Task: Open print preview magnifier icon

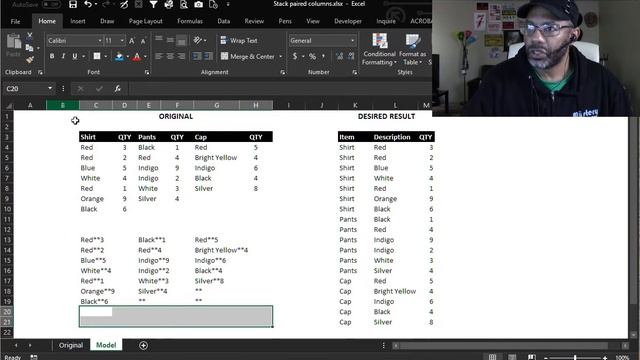Action: pyautogui.click(x=184, y=4)
